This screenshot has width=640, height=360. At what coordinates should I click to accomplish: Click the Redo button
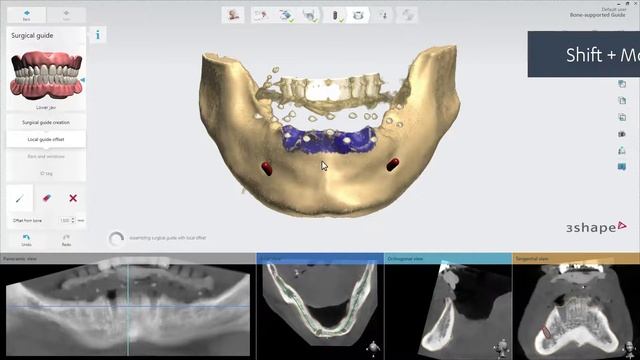[66, 240]
